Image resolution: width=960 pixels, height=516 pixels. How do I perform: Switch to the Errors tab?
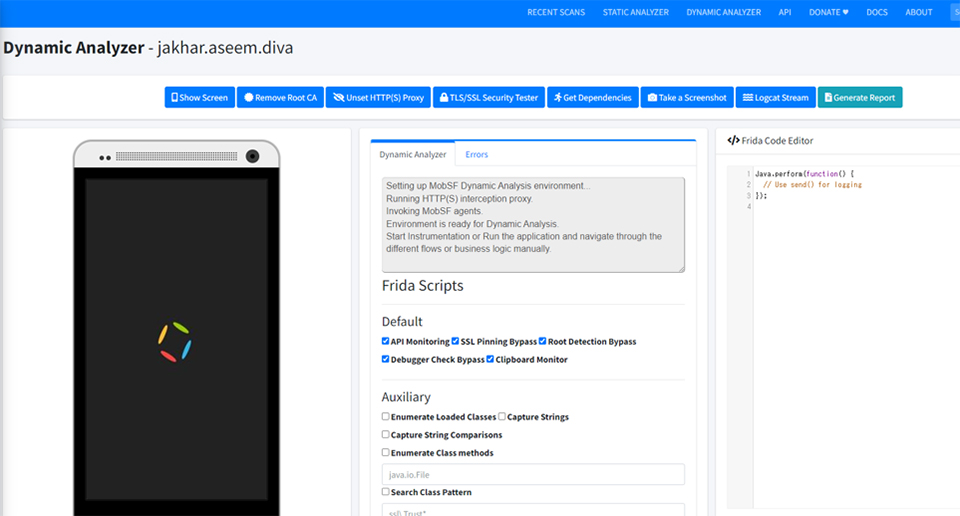pyautogui.click(x=476, y=154)
